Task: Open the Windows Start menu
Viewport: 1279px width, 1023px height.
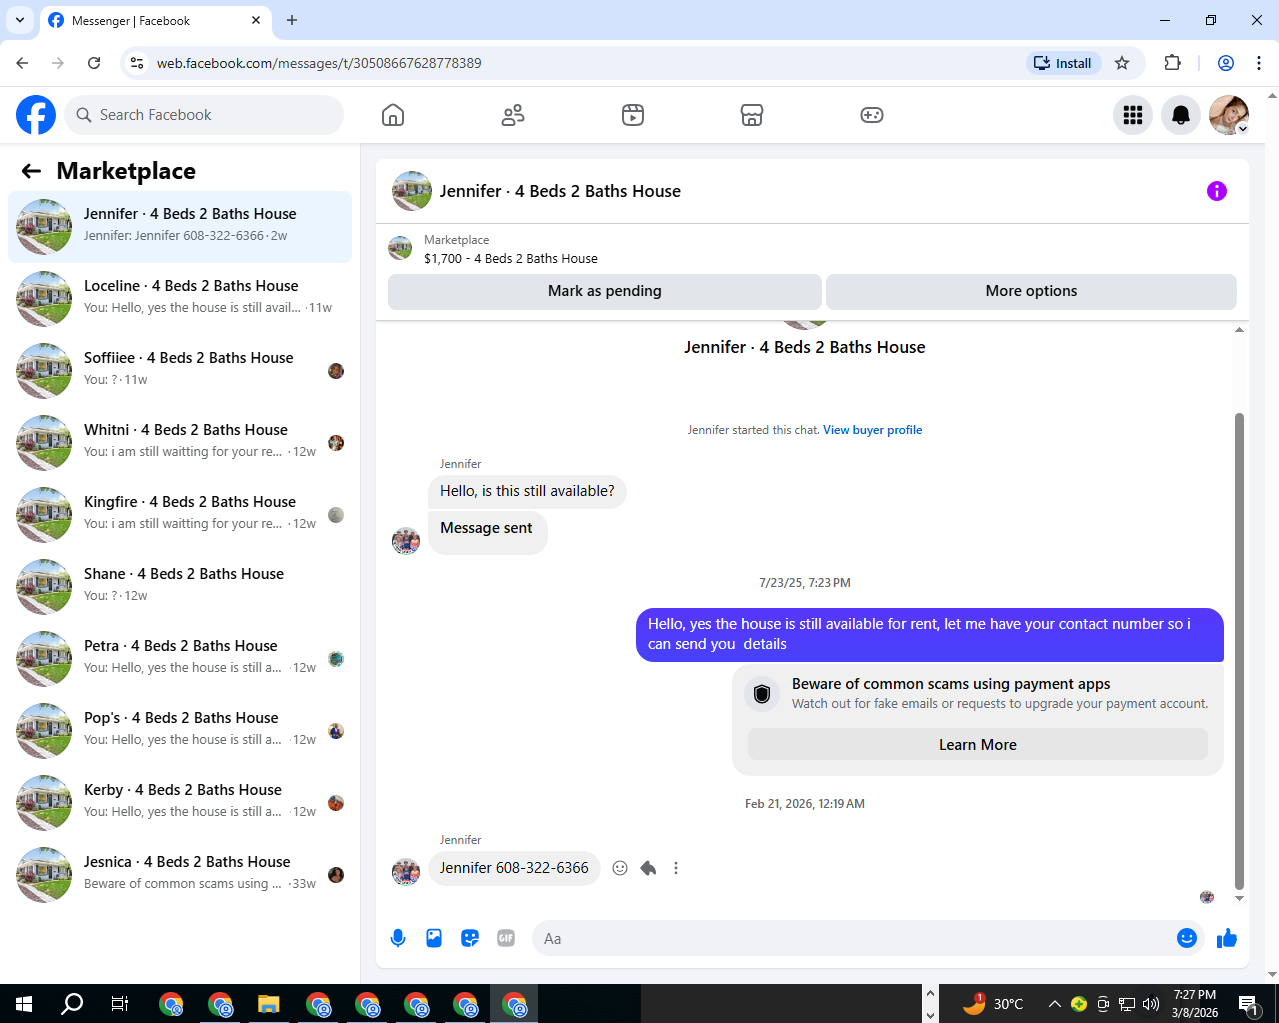Action: [24, 1004]
